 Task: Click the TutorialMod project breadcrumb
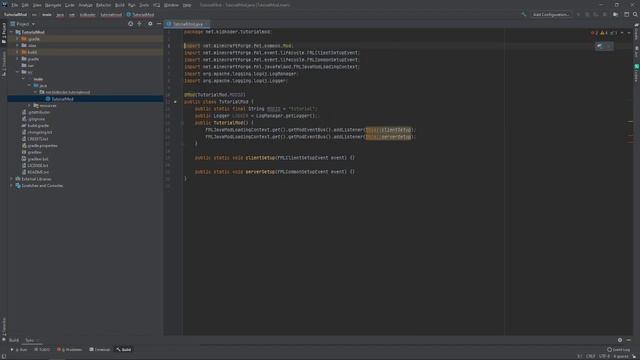click(x=16, y=14)
